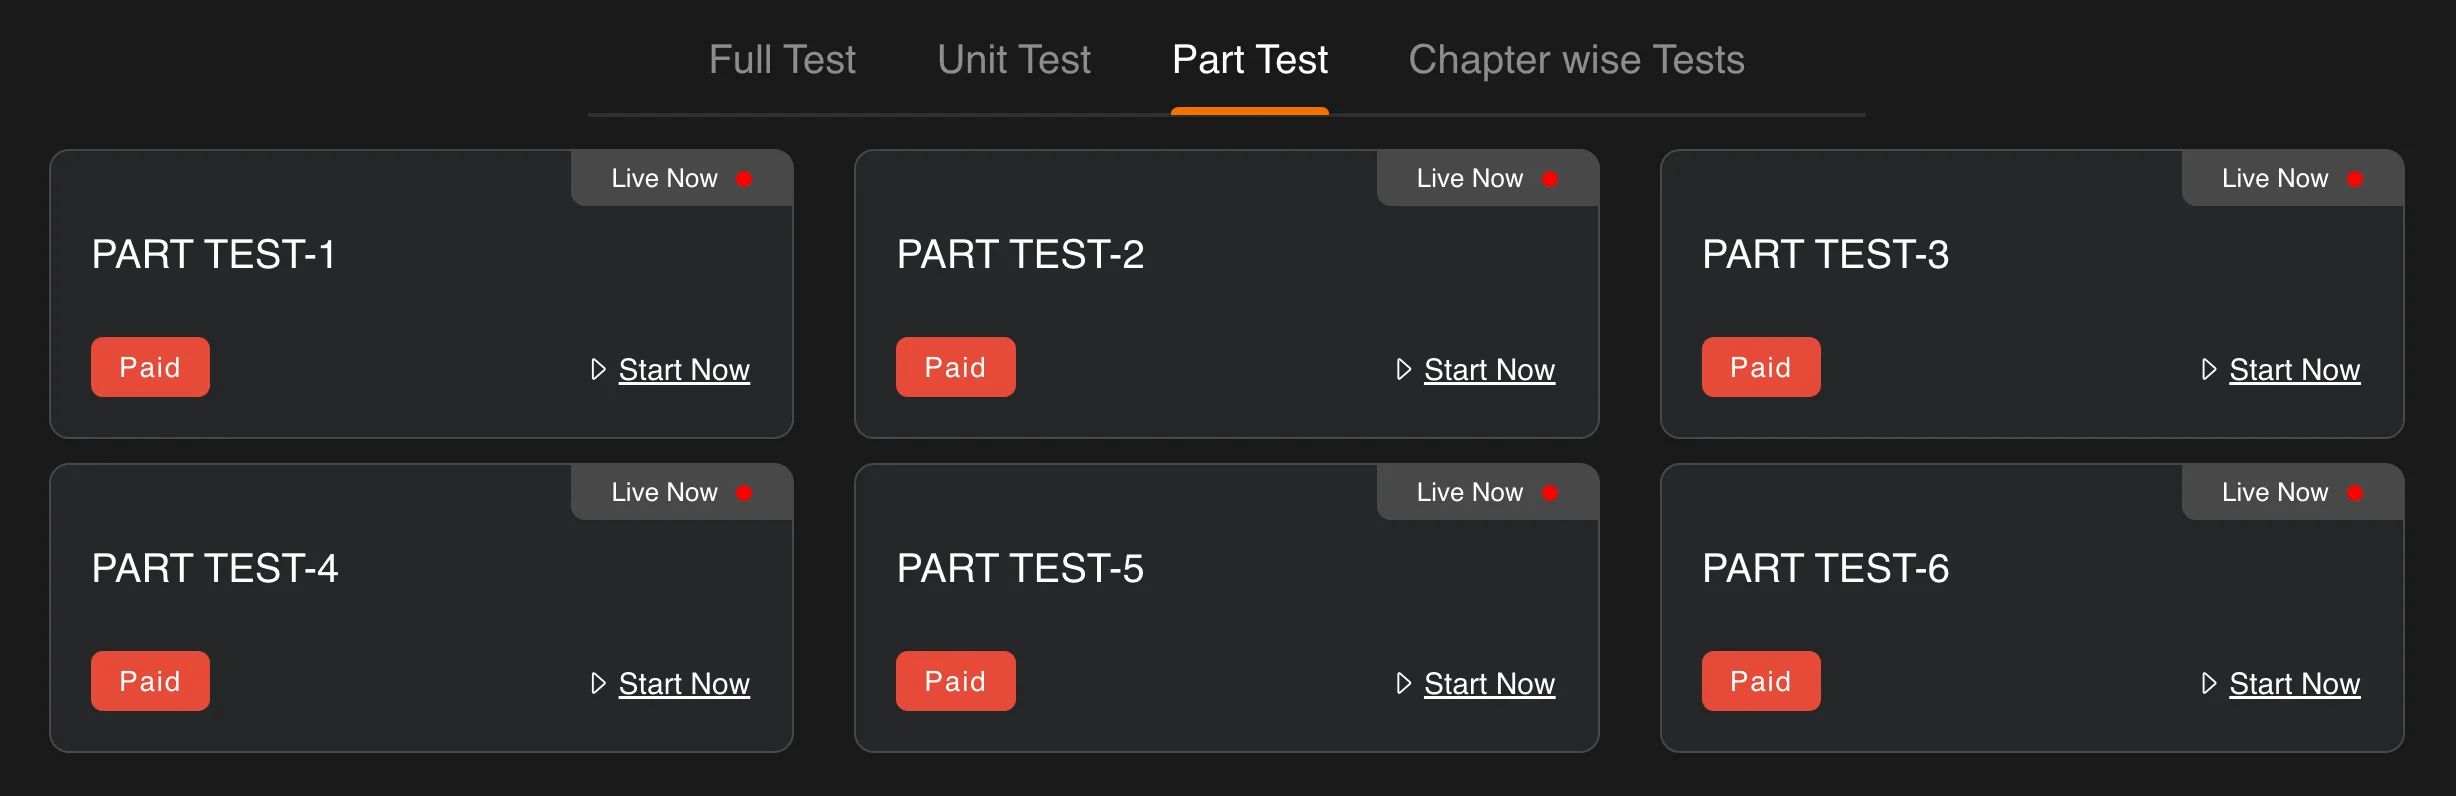The width and height of the screenshot is (2456, 796).
Task: Click the Paid badge on PART TEST-4
Action: point(150,681)
